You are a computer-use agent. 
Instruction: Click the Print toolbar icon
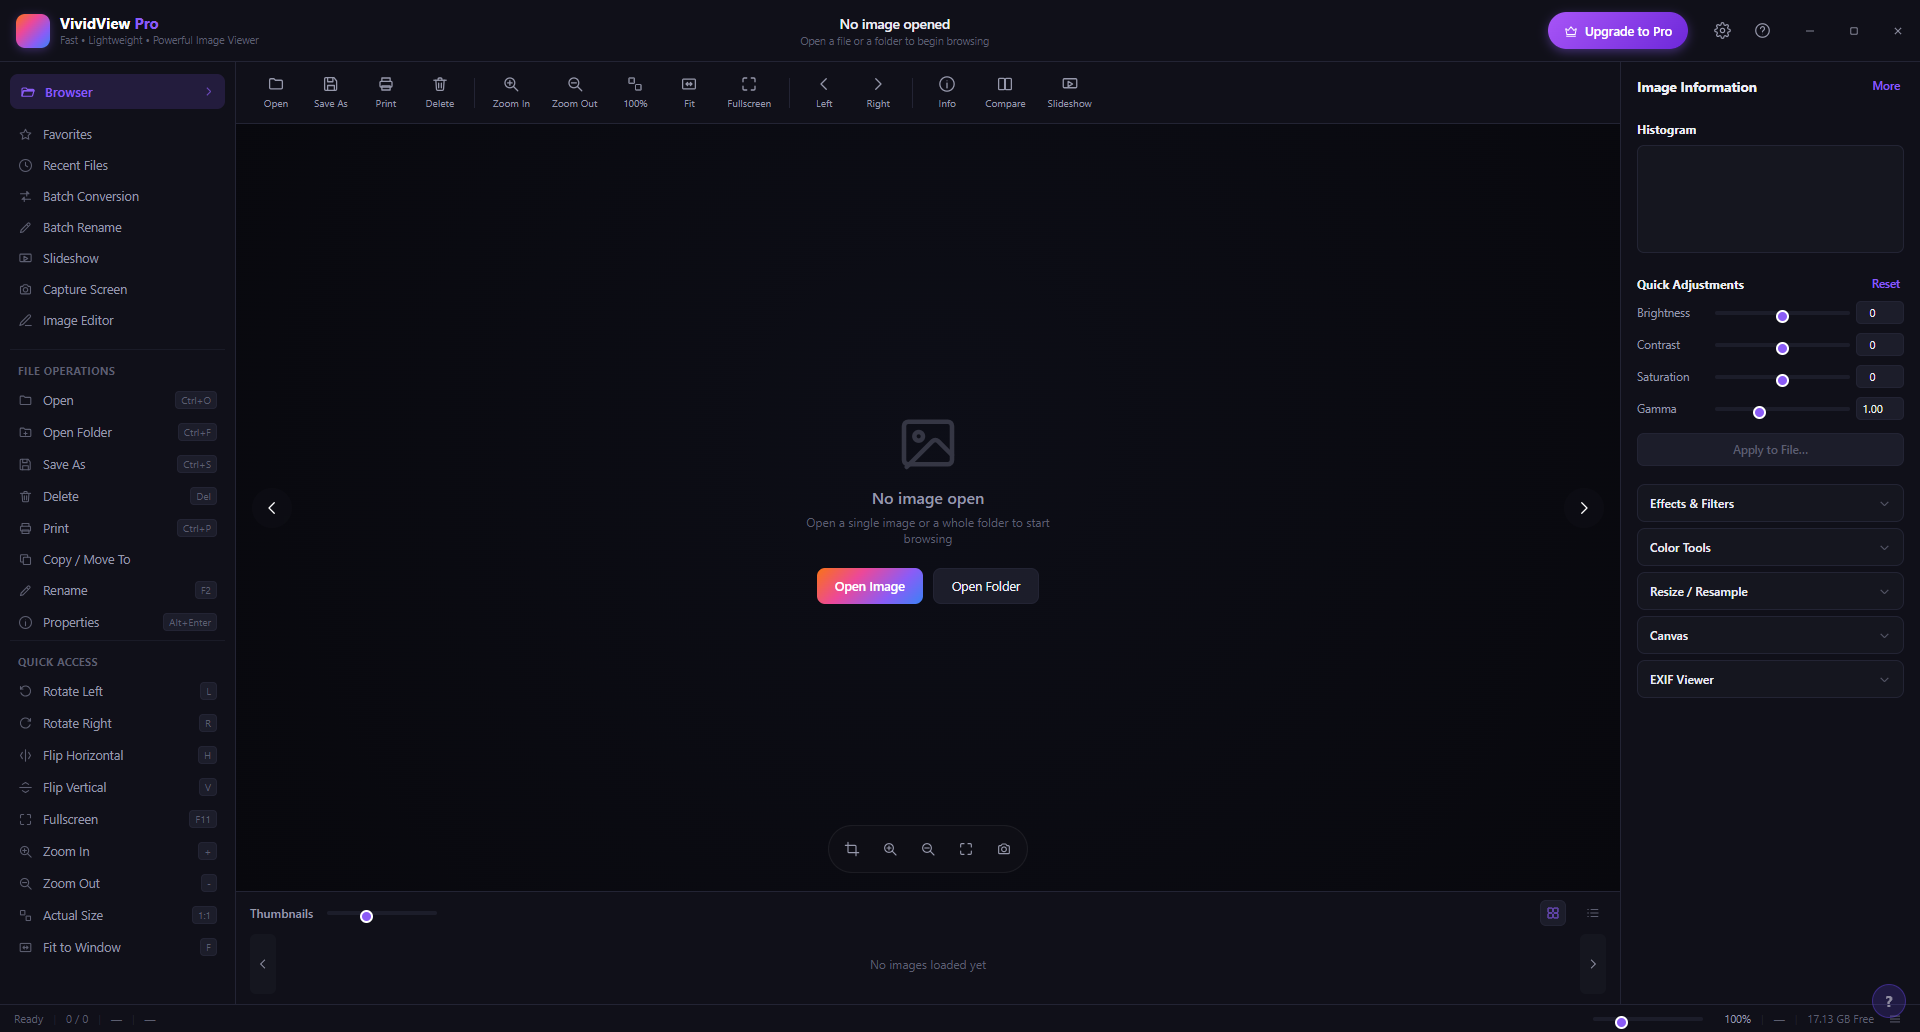386,92
